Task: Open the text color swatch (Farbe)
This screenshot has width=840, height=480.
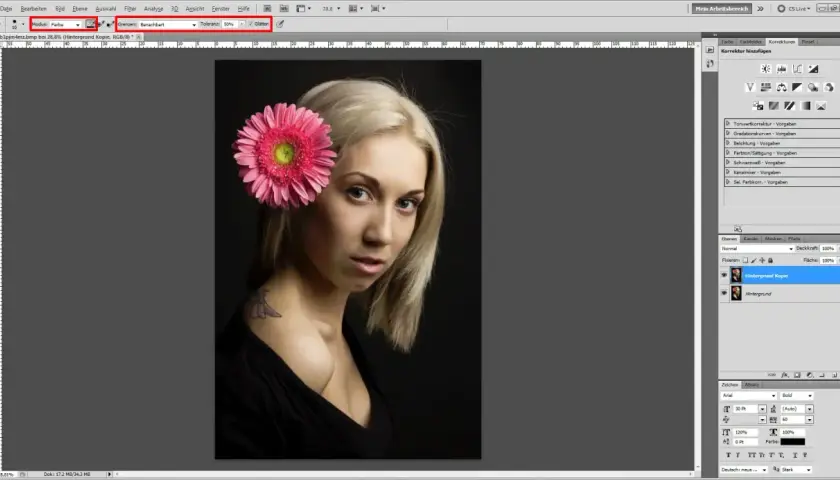Action: [792, 441]
